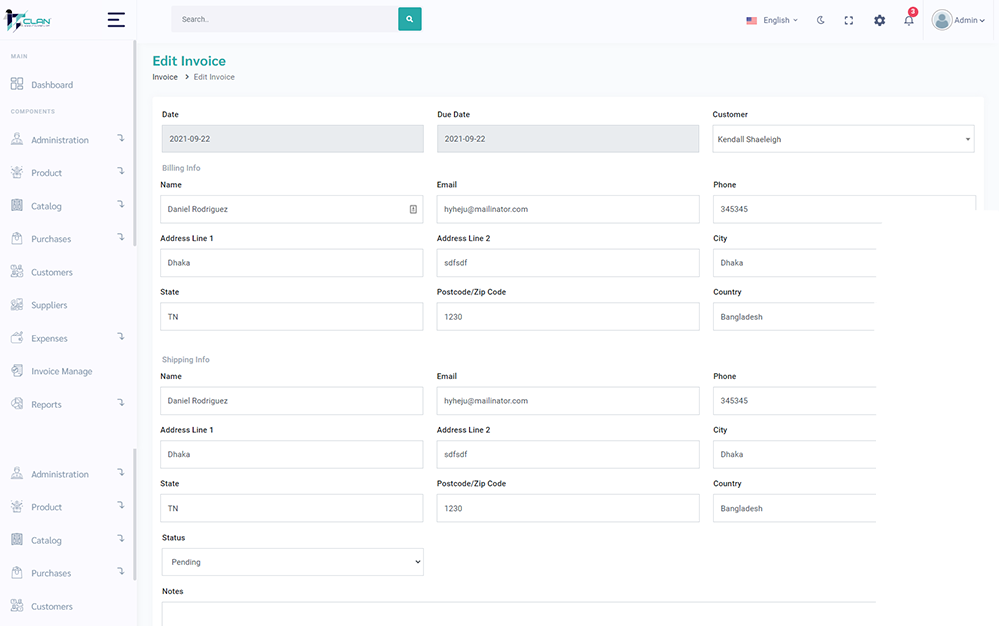
Task: Click the Invoice breadcrumb link
Action: click(165, 77)
